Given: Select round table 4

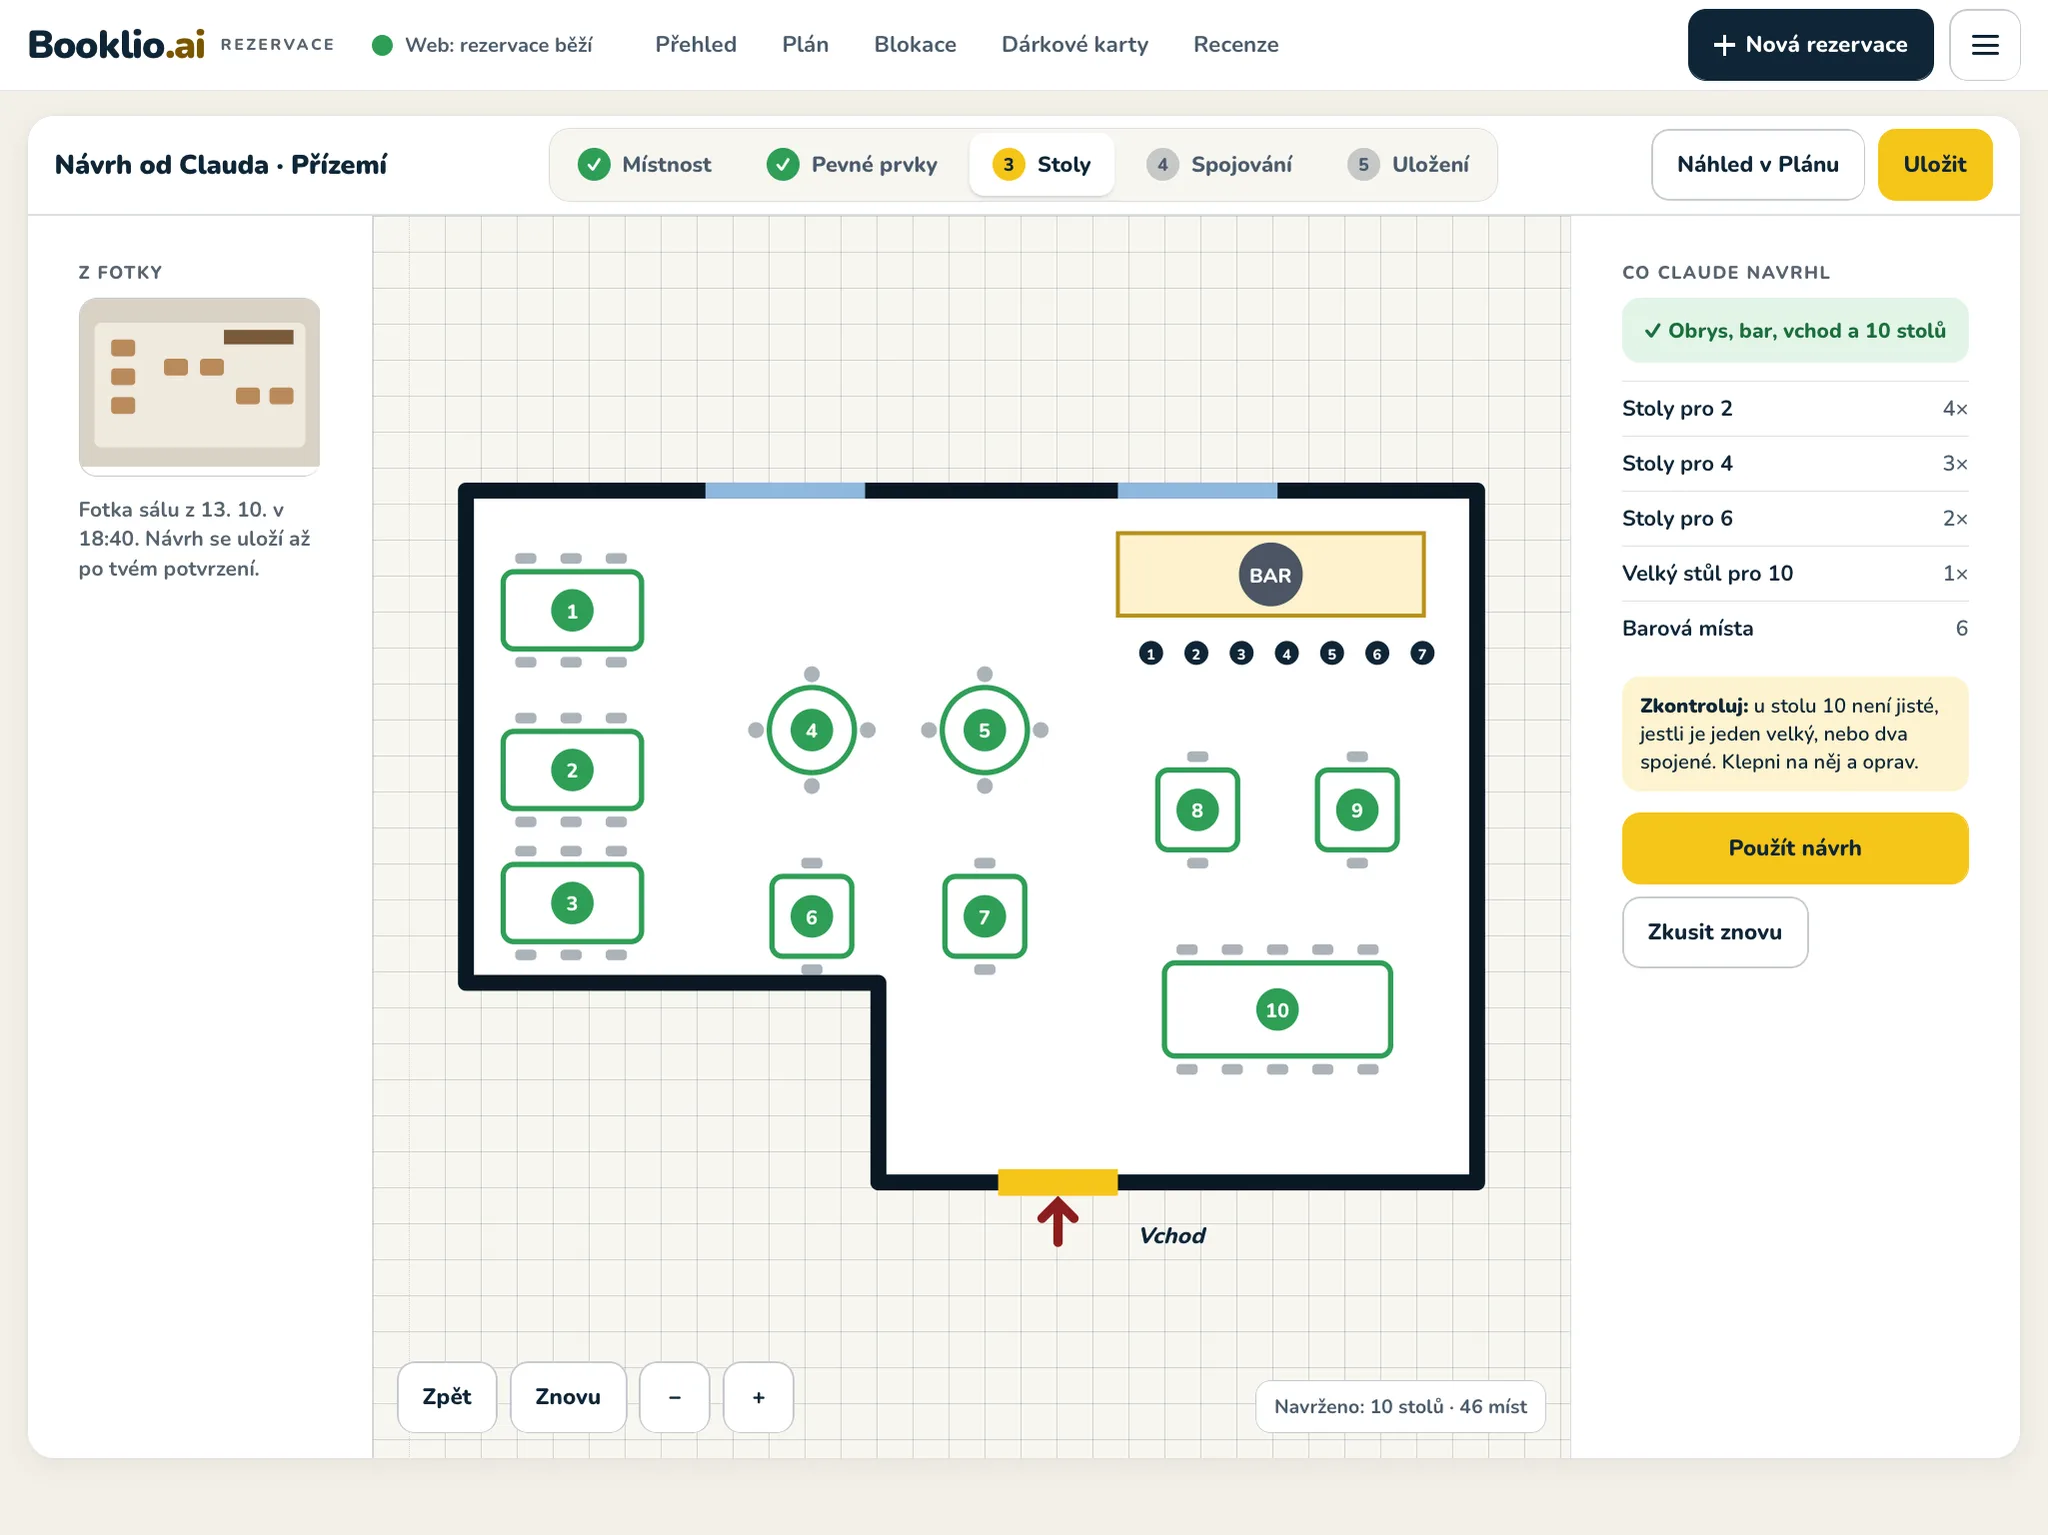Looking at the screenshot, I should pyautogui.click(x=812, y=730).
